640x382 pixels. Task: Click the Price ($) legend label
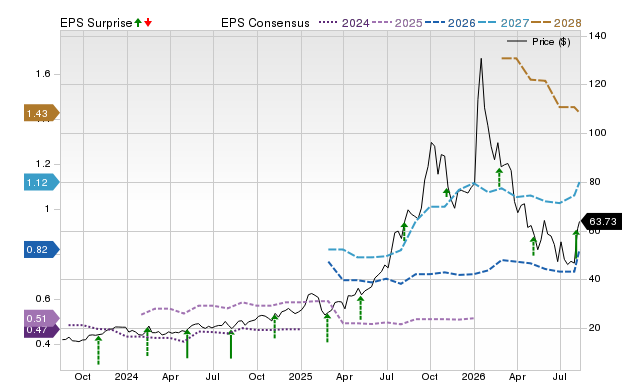[x=551, y=42]
